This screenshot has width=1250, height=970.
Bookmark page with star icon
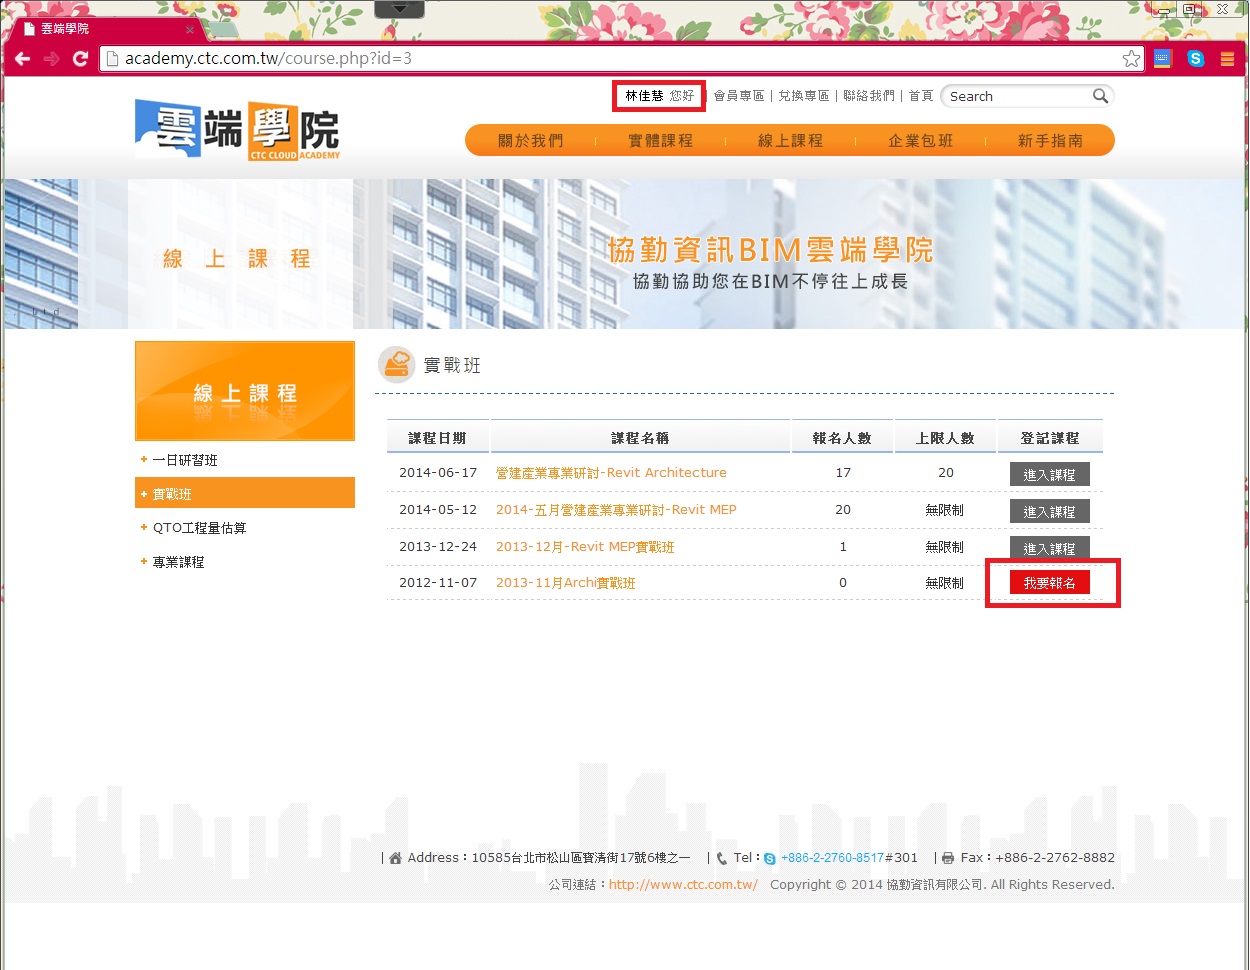coord(1131,59)
